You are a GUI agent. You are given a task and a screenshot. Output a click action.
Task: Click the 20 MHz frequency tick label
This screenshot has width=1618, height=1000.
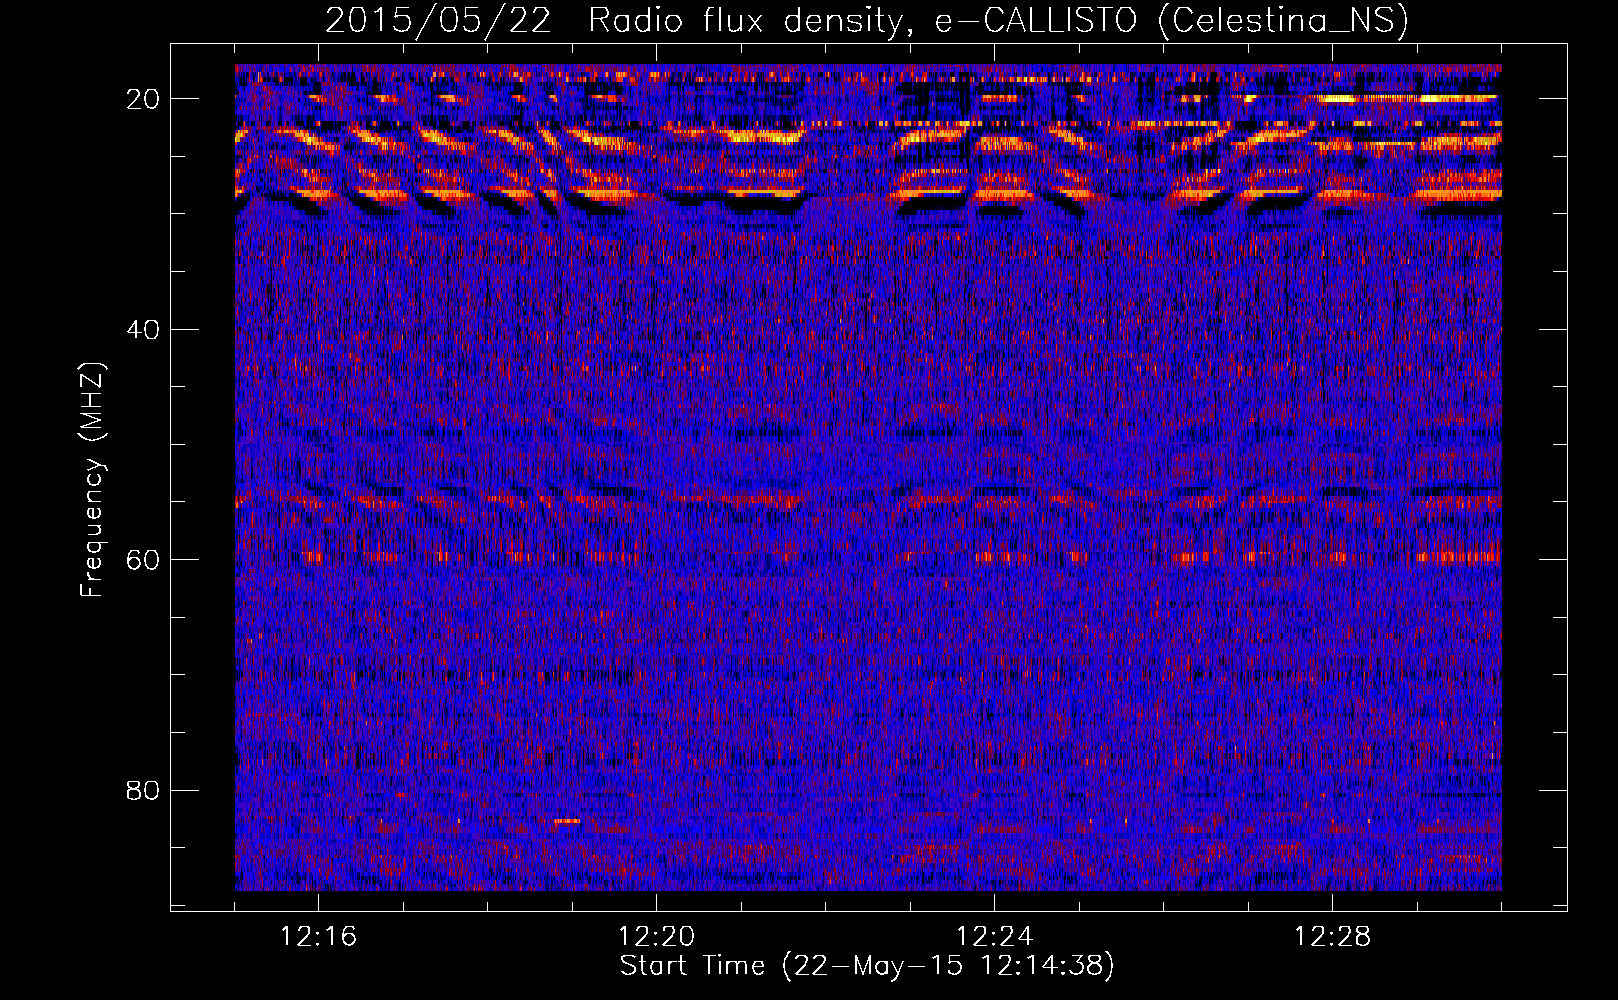point(143,99)
